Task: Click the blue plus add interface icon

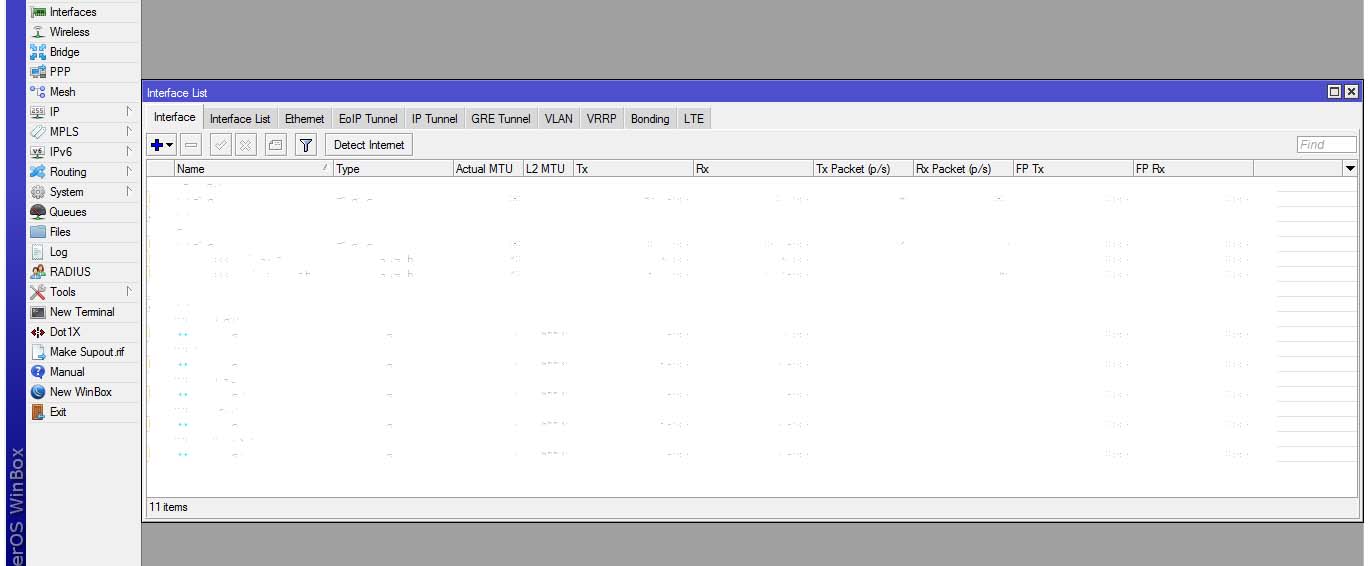Action: (x=157, y=145)
